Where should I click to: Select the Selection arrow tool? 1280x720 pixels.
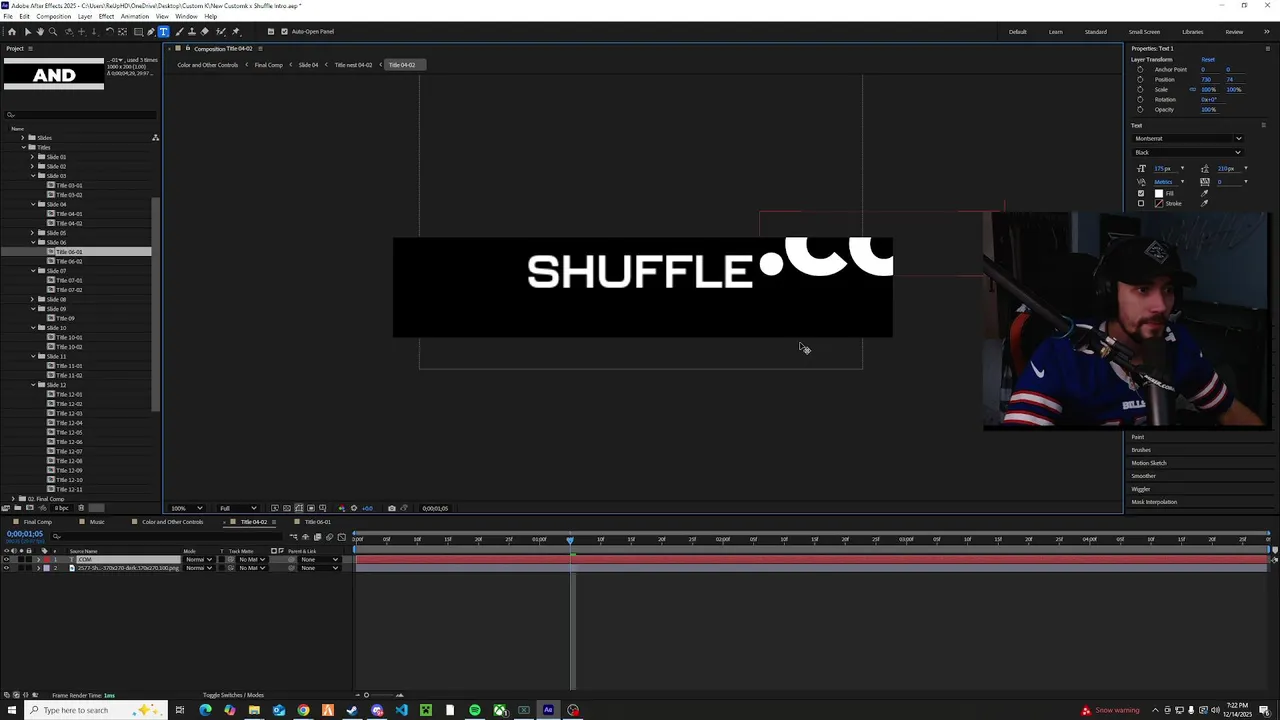pos(28,32)
